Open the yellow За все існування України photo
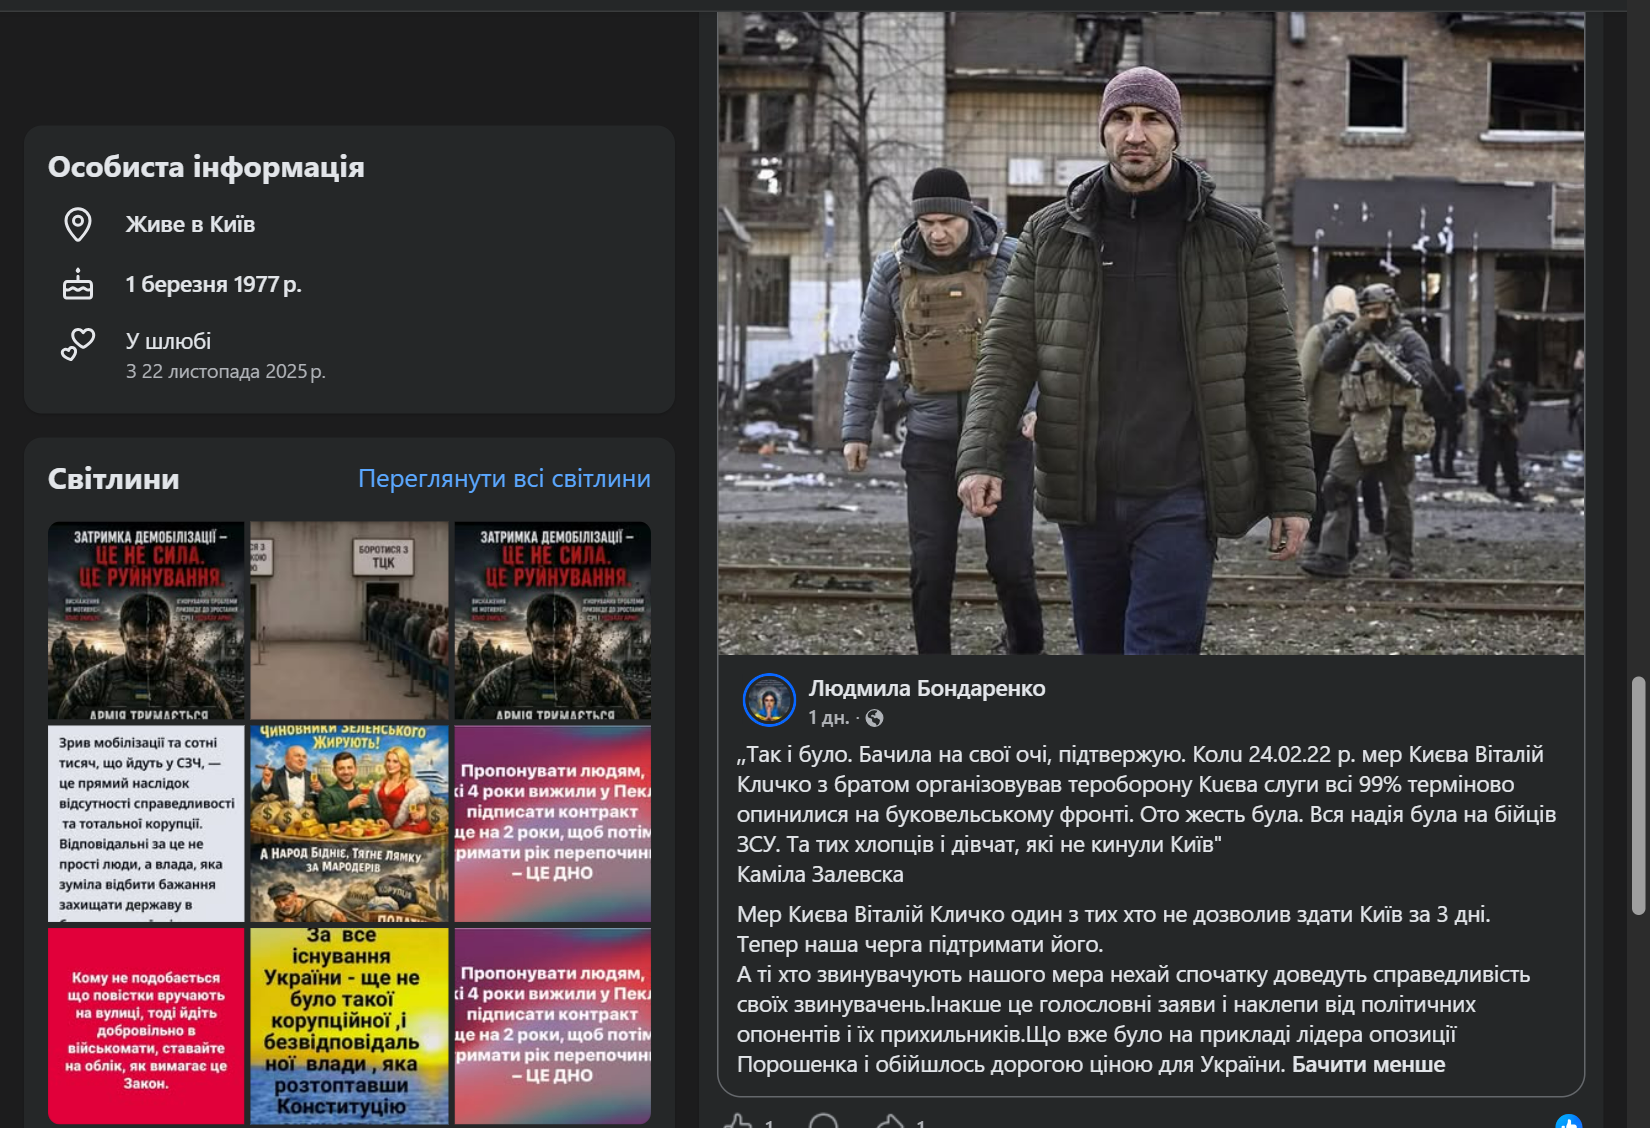The height and width of the screenshot is (1128, 1650). [349, 1026]
